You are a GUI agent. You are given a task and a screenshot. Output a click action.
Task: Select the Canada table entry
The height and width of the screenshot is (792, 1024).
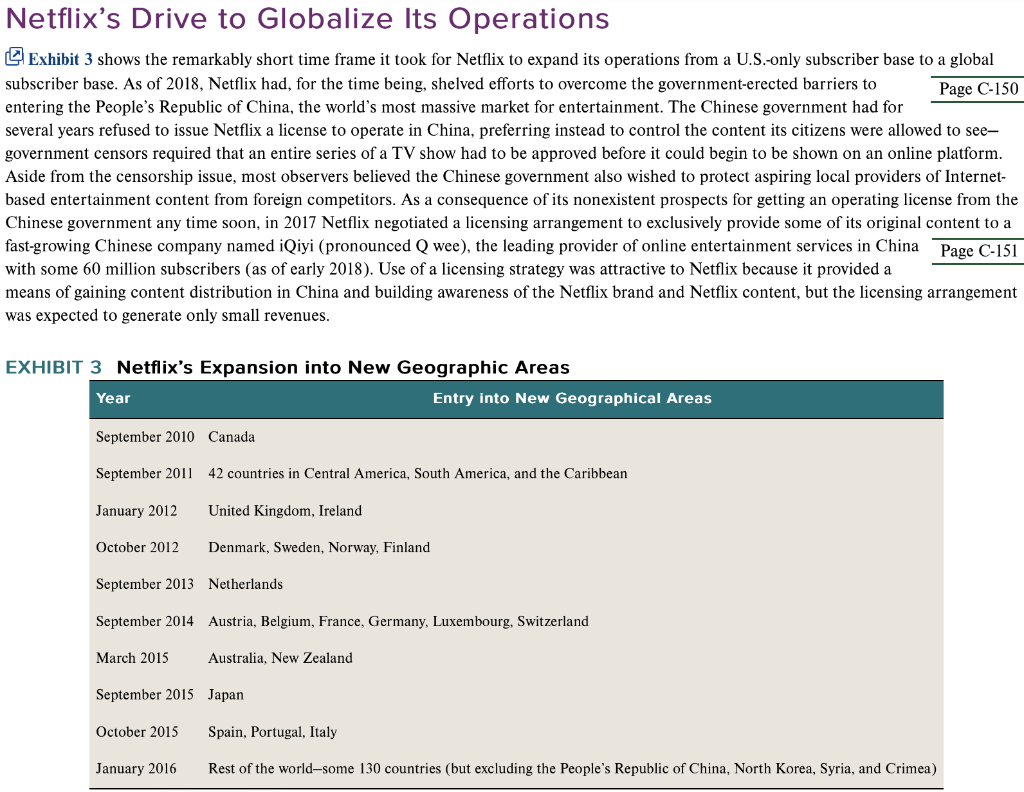231,437
